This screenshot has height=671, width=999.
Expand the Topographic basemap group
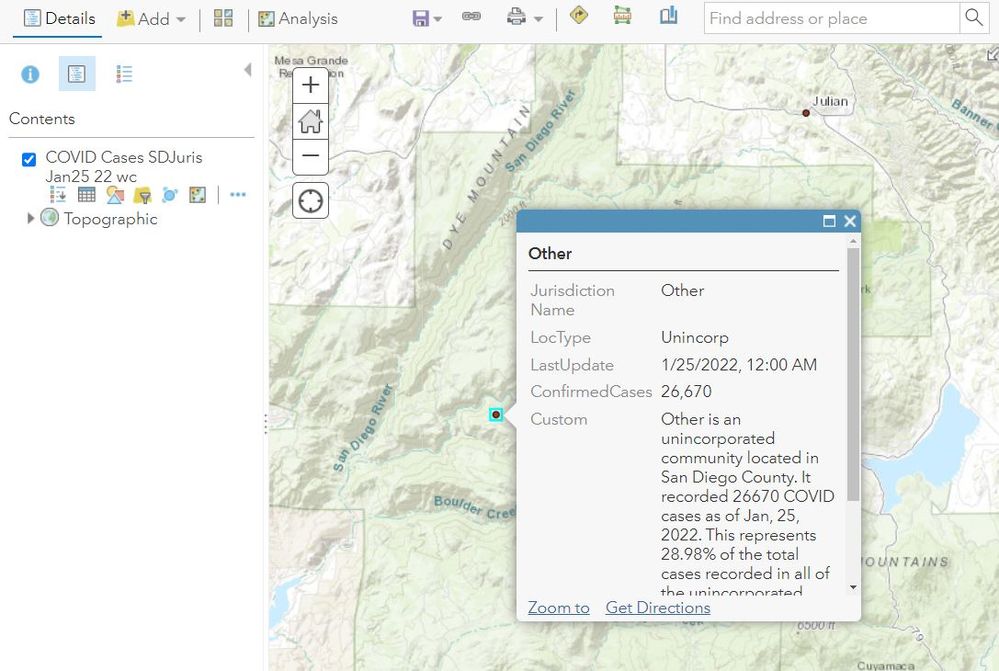point(30,219)
